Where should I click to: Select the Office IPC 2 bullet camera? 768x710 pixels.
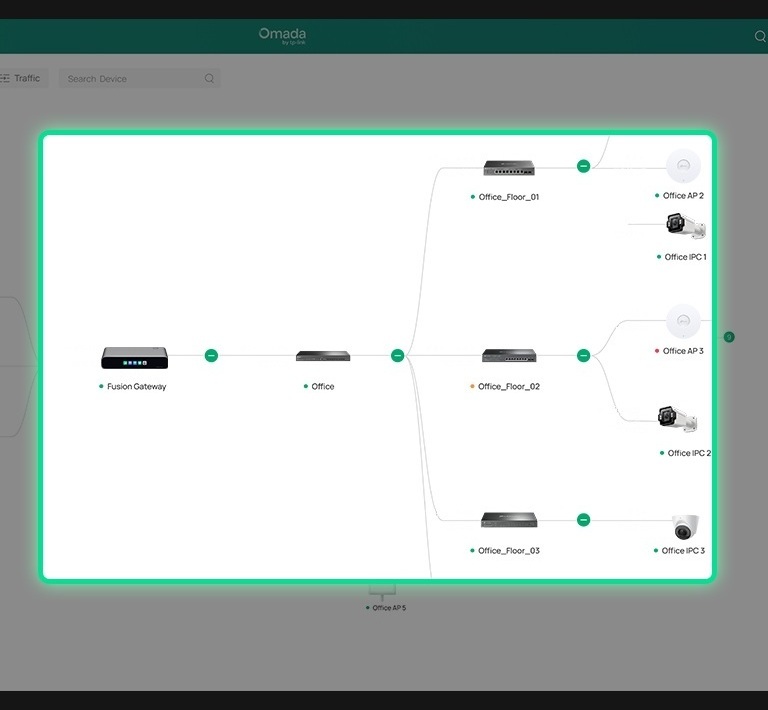[x=677, y=419]
